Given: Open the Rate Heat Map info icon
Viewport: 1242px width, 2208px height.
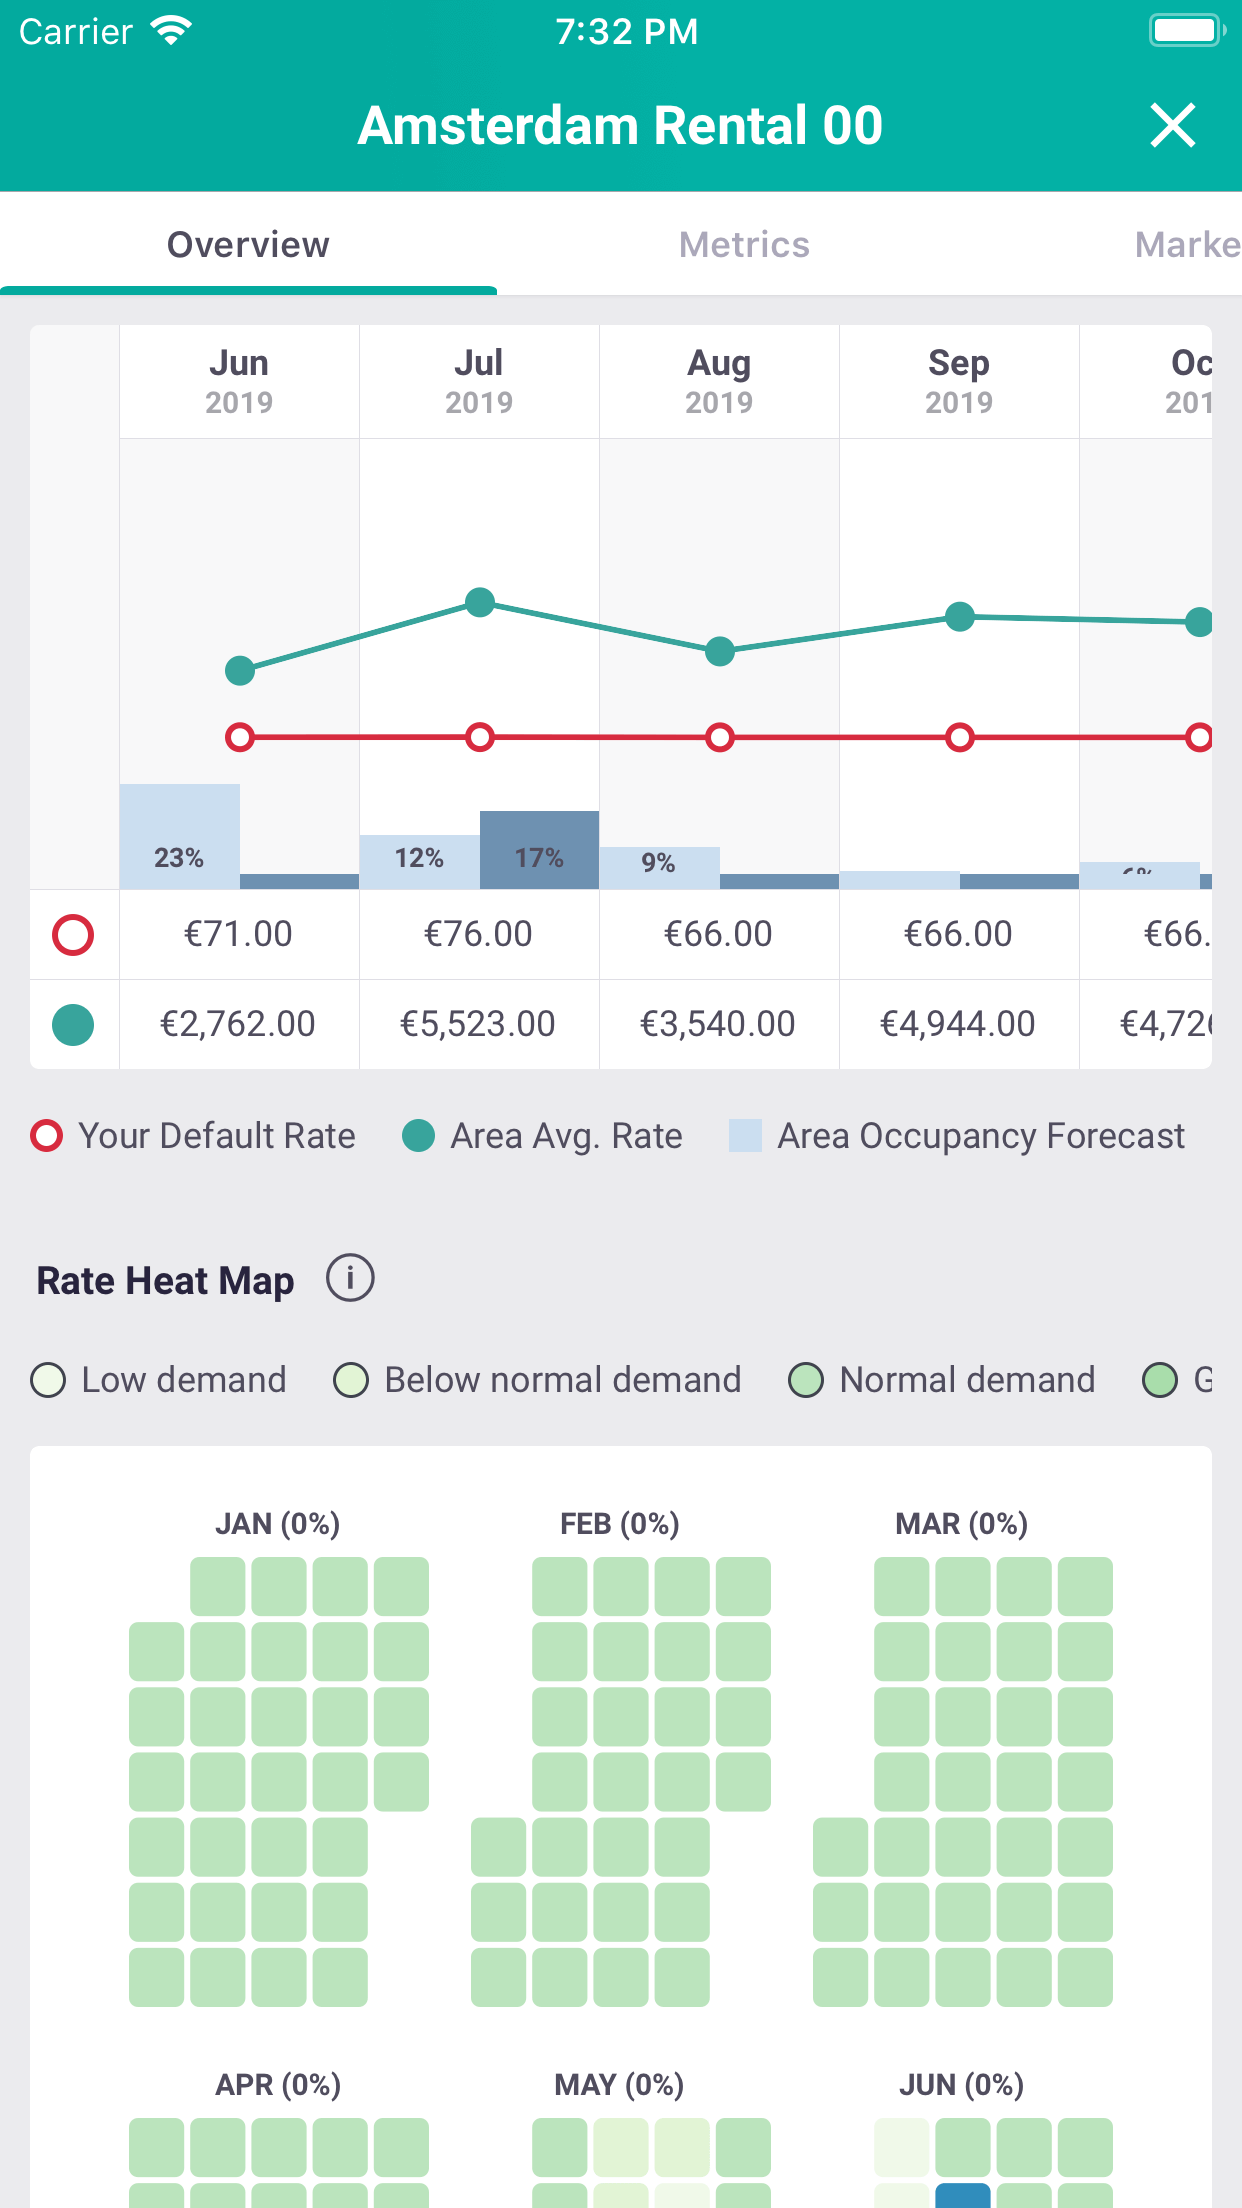Looking at the screenshot, I should (x=350, y=1278).
